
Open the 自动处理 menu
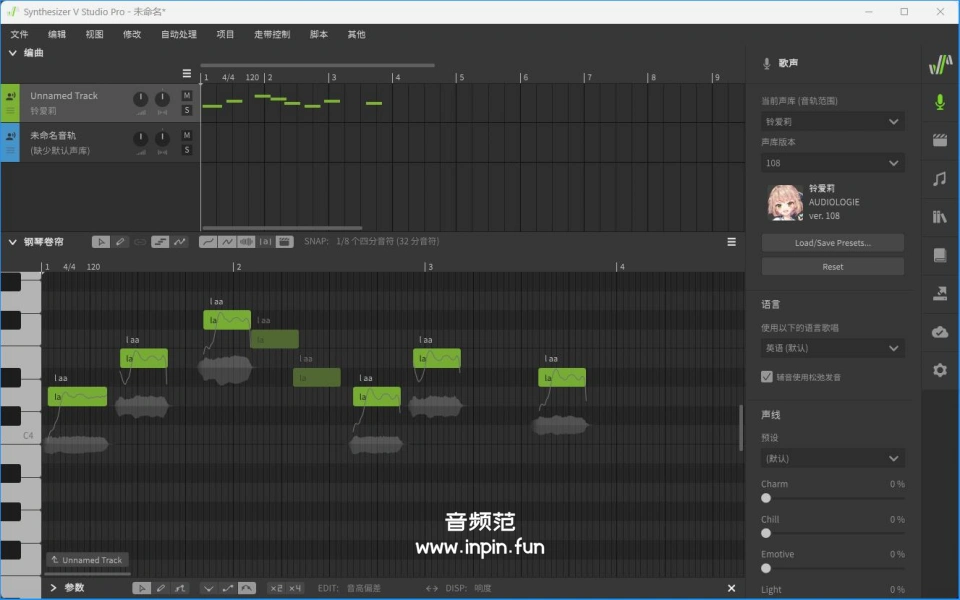point(179,34)
